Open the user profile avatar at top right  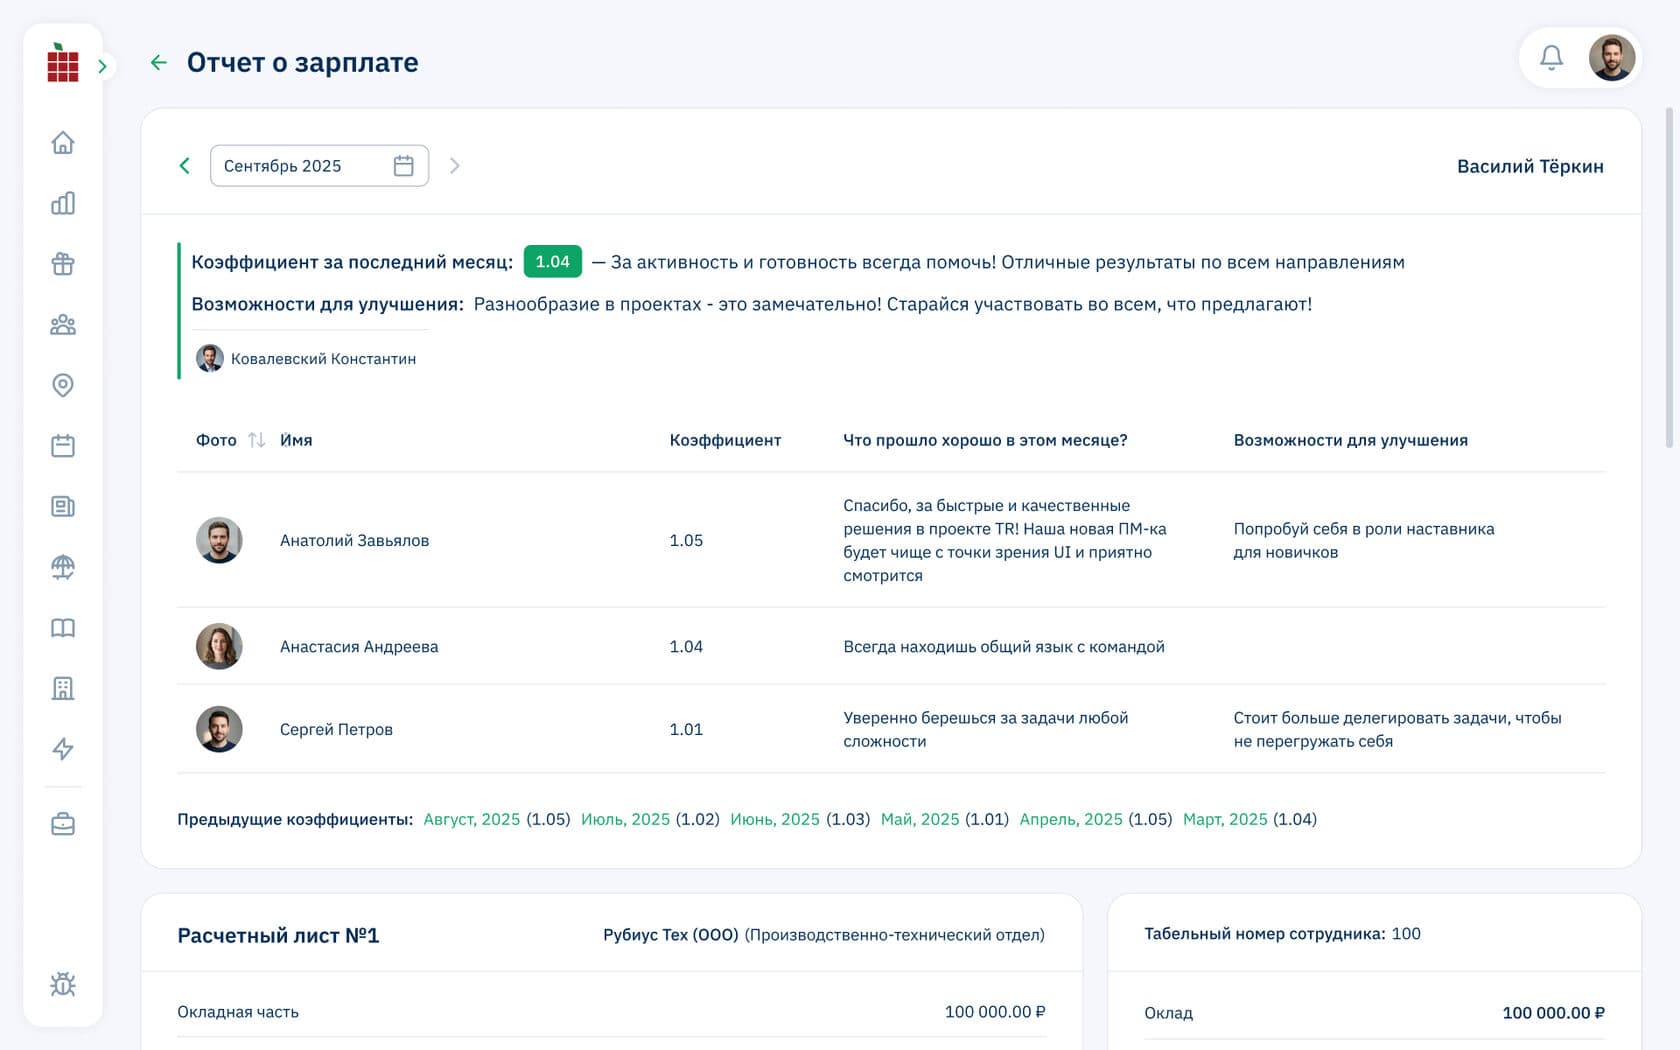(x=1612, y=58)
